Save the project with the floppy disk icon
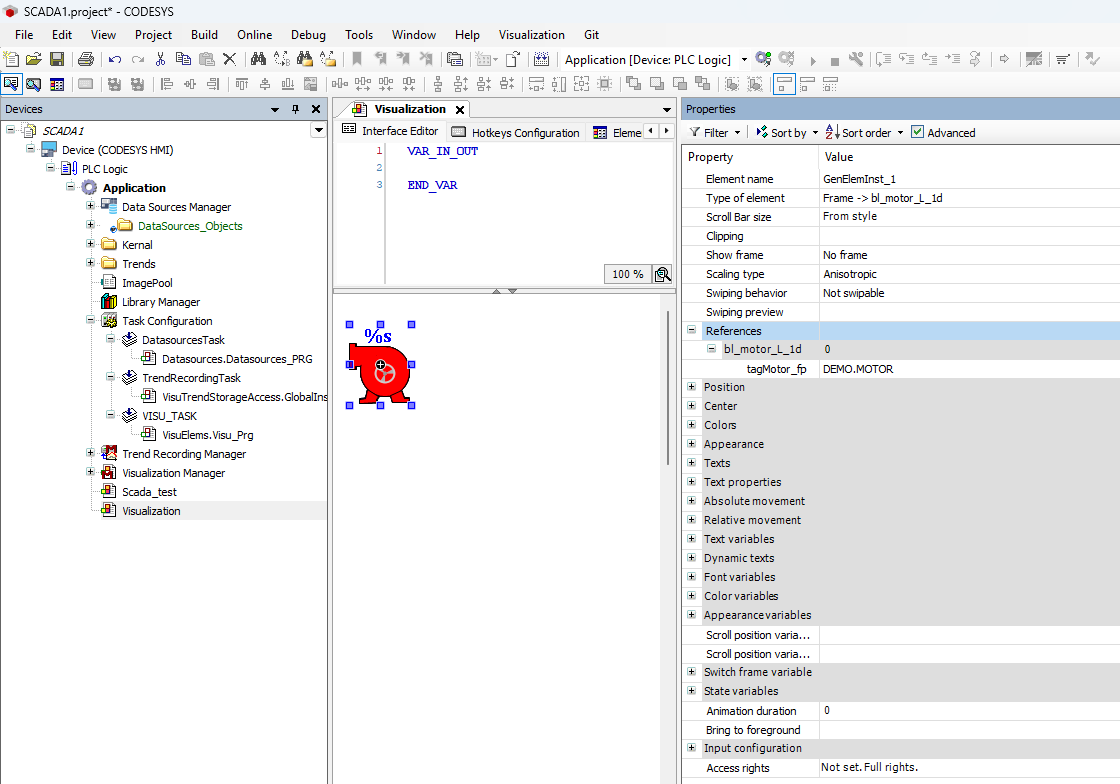Image resolution: width=1120 pixels, height=784 pixels. click(57, 59)
